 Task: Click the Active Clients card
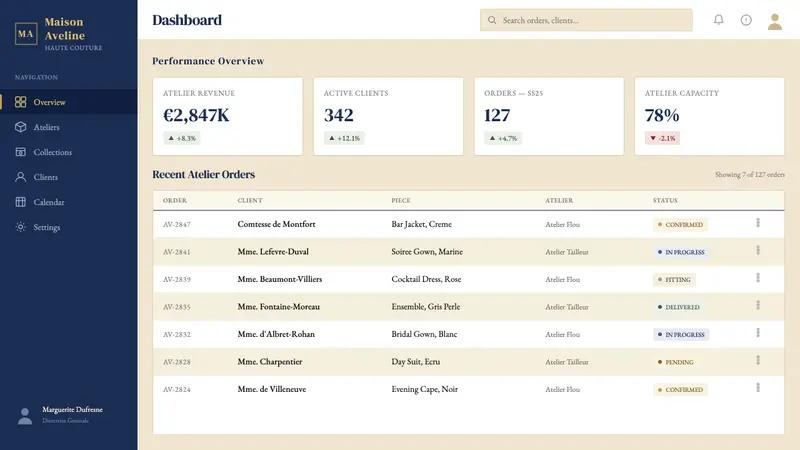pos(388,116)
